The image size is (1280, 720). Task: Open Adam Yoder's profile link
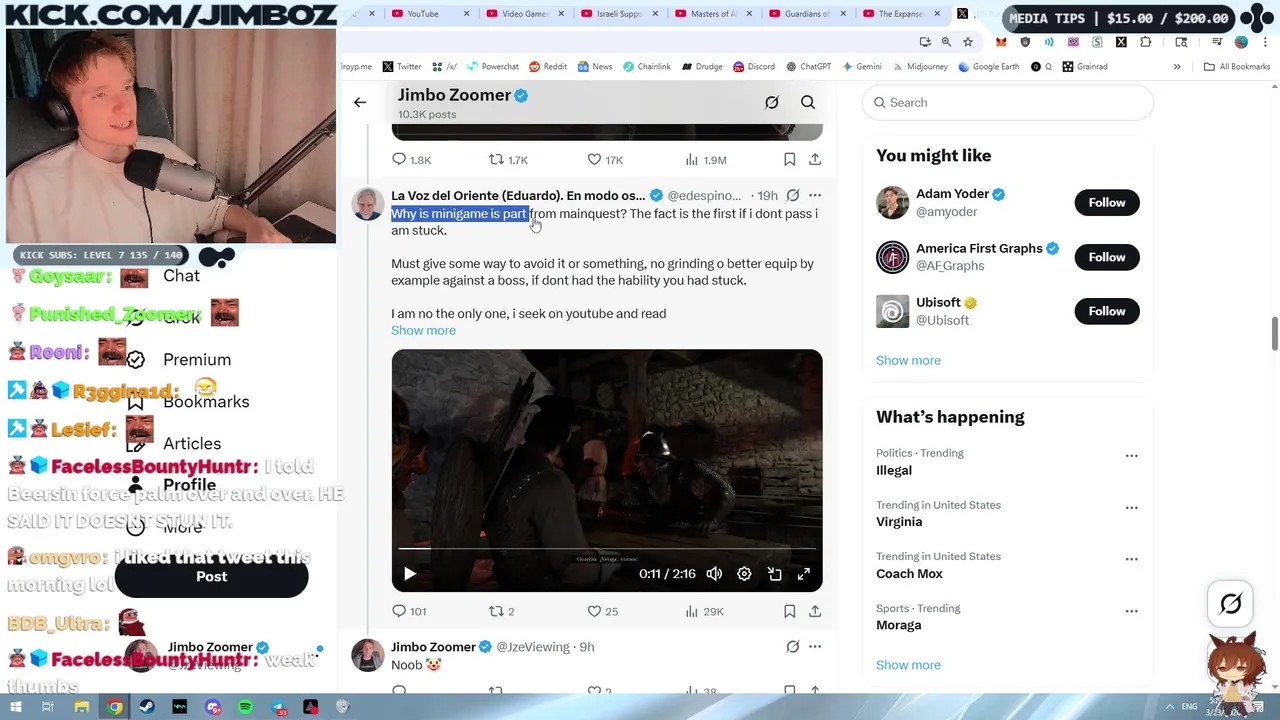coord(952,194)
